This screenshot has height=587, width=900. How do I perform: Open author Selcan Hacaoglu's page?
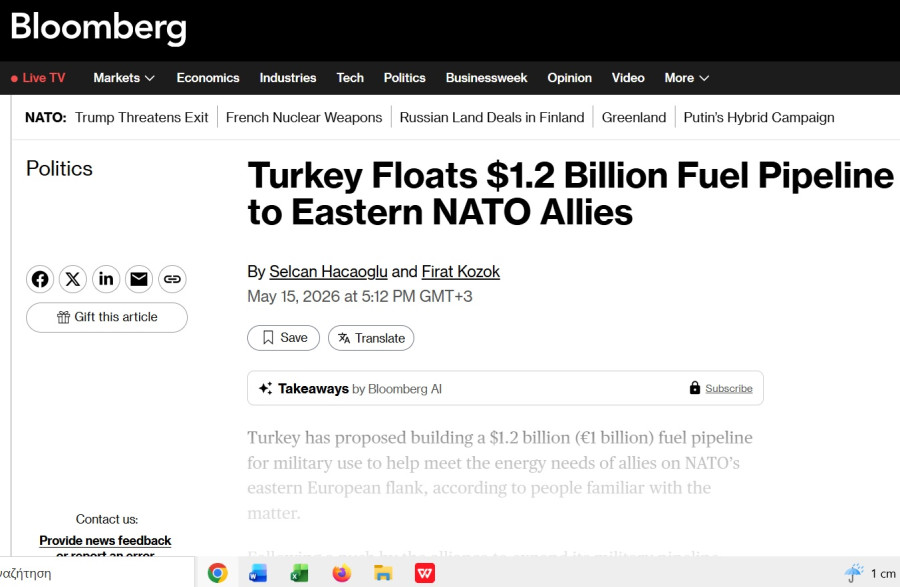click(328, 271)
